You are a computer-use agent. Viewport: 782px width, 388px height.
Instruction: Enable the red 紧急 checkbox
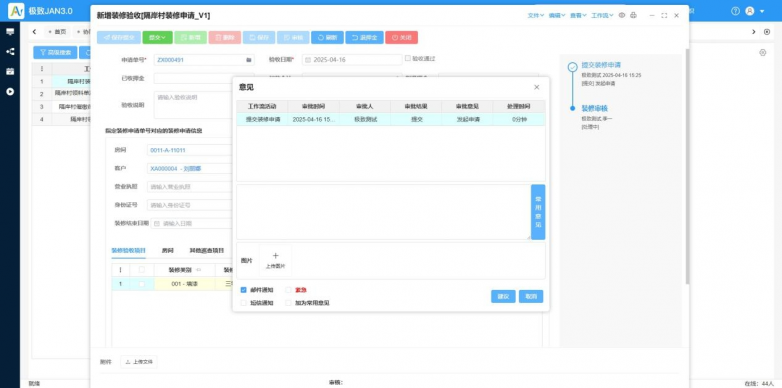pyautogui.click(x=288, y=290)
